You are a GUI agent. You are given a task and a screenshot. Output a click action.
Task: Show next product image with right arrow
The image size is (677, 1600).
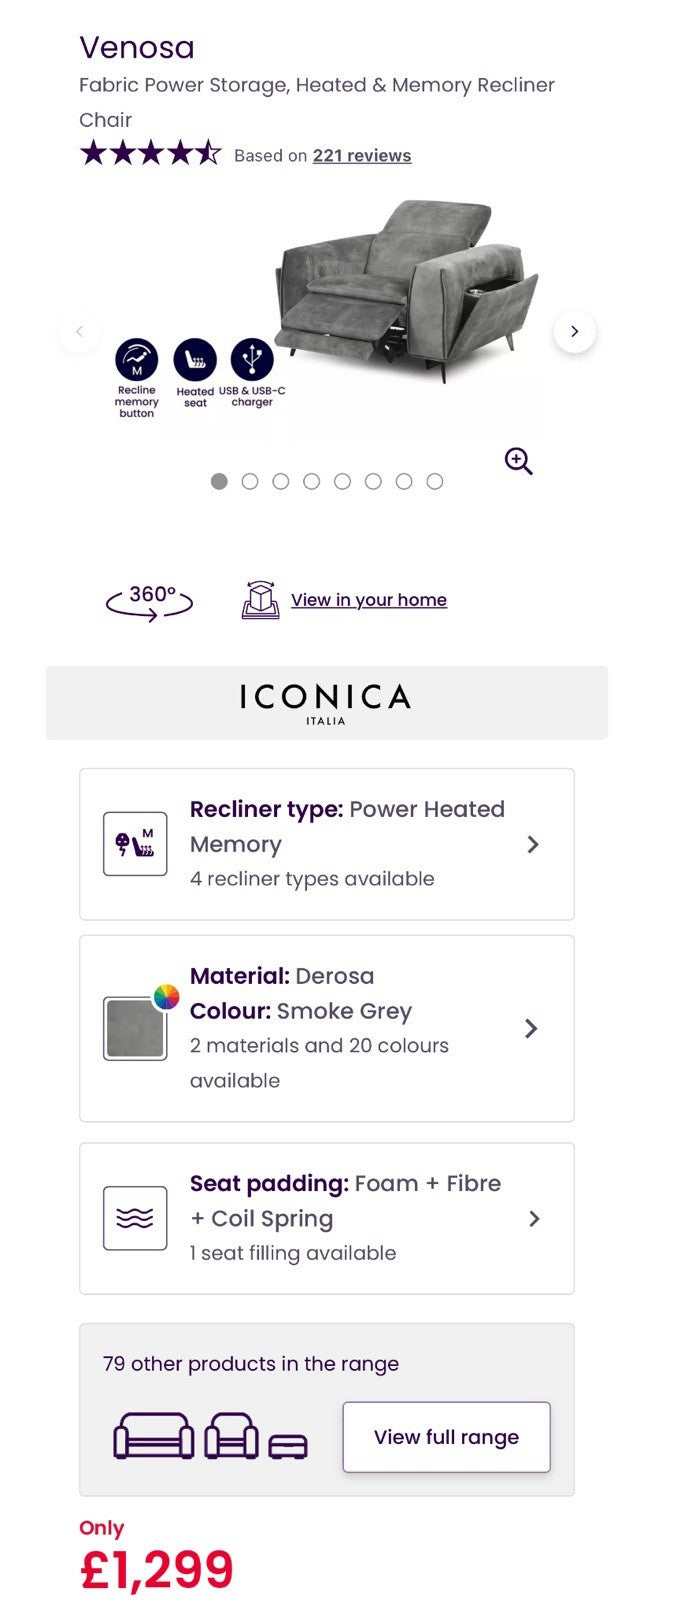tap(574, 332)
